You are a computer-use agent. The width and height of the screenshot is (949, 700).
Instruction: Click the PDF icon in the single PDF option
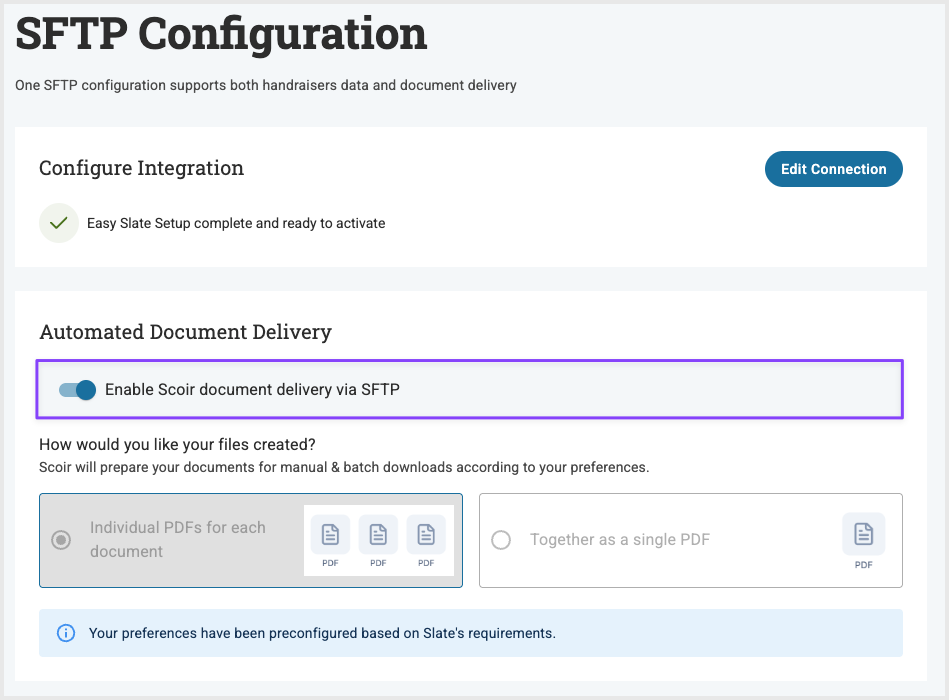(x=863, y=535)
